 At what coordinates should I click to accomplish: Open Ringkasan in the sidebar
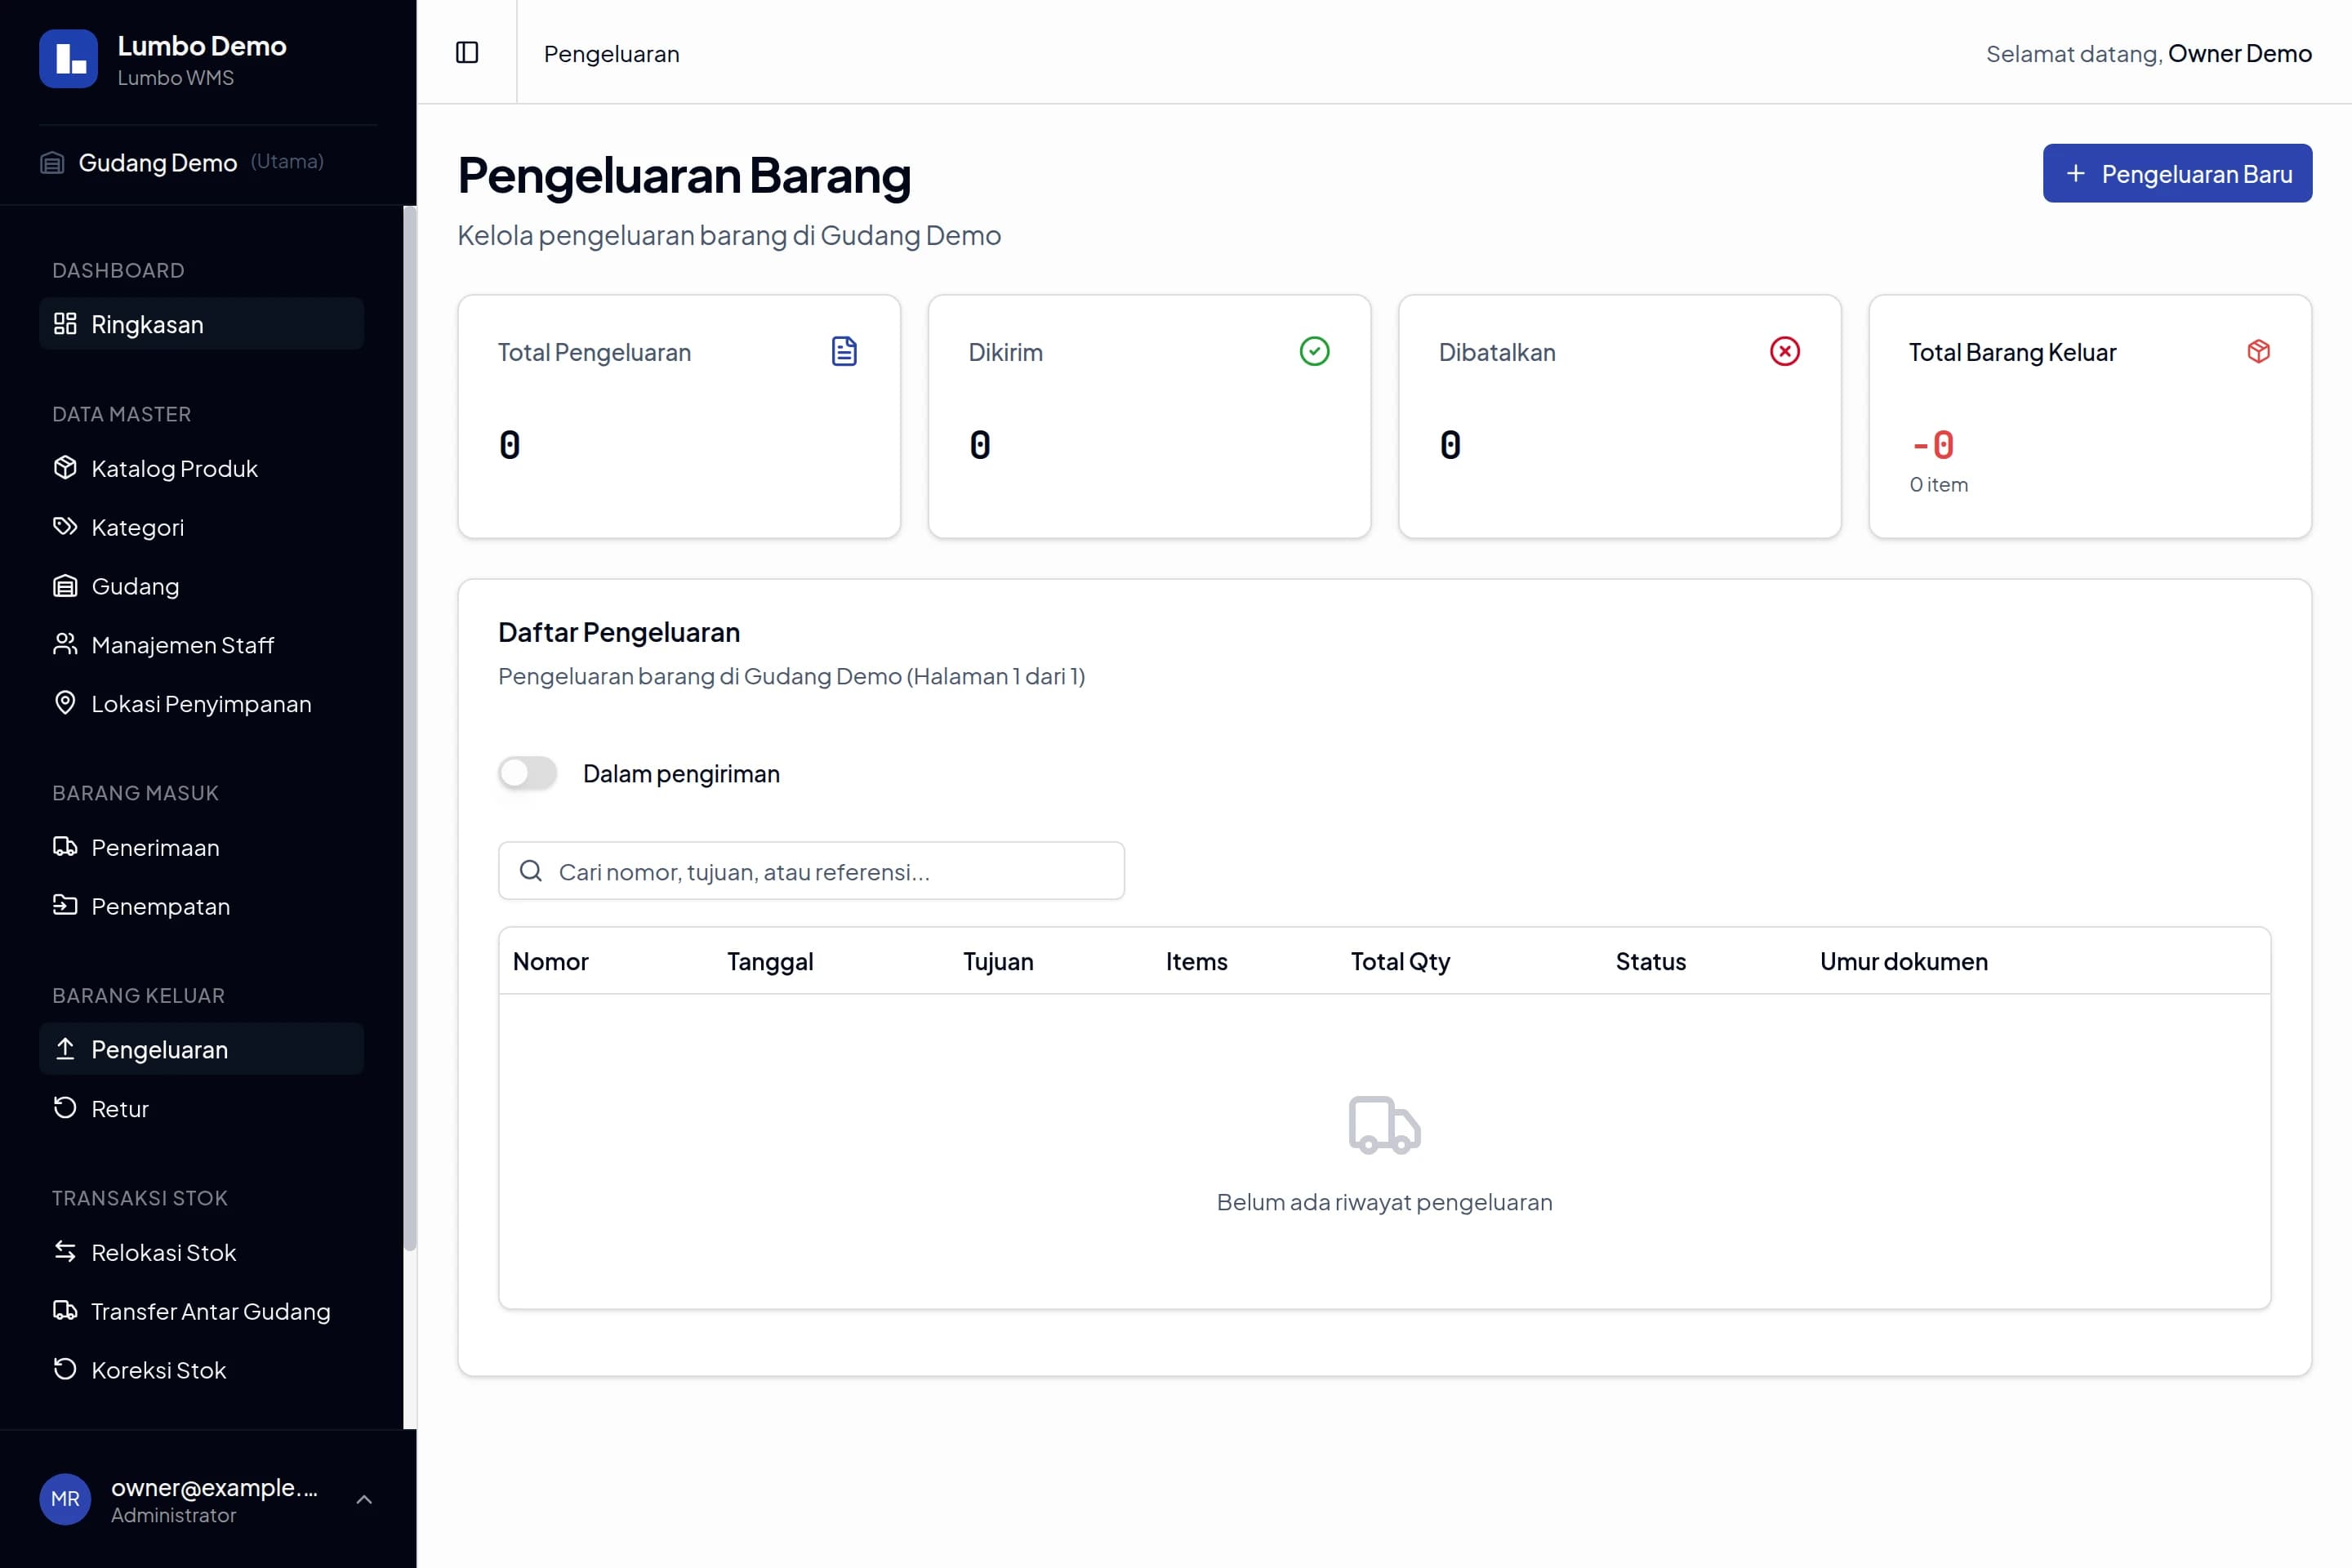coord(201,324)
